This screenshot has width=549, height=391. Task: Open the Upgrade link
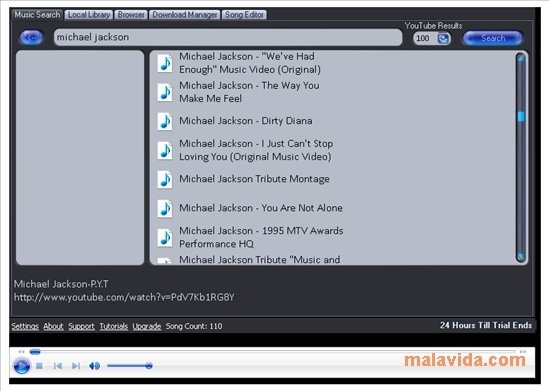[147, 326]
